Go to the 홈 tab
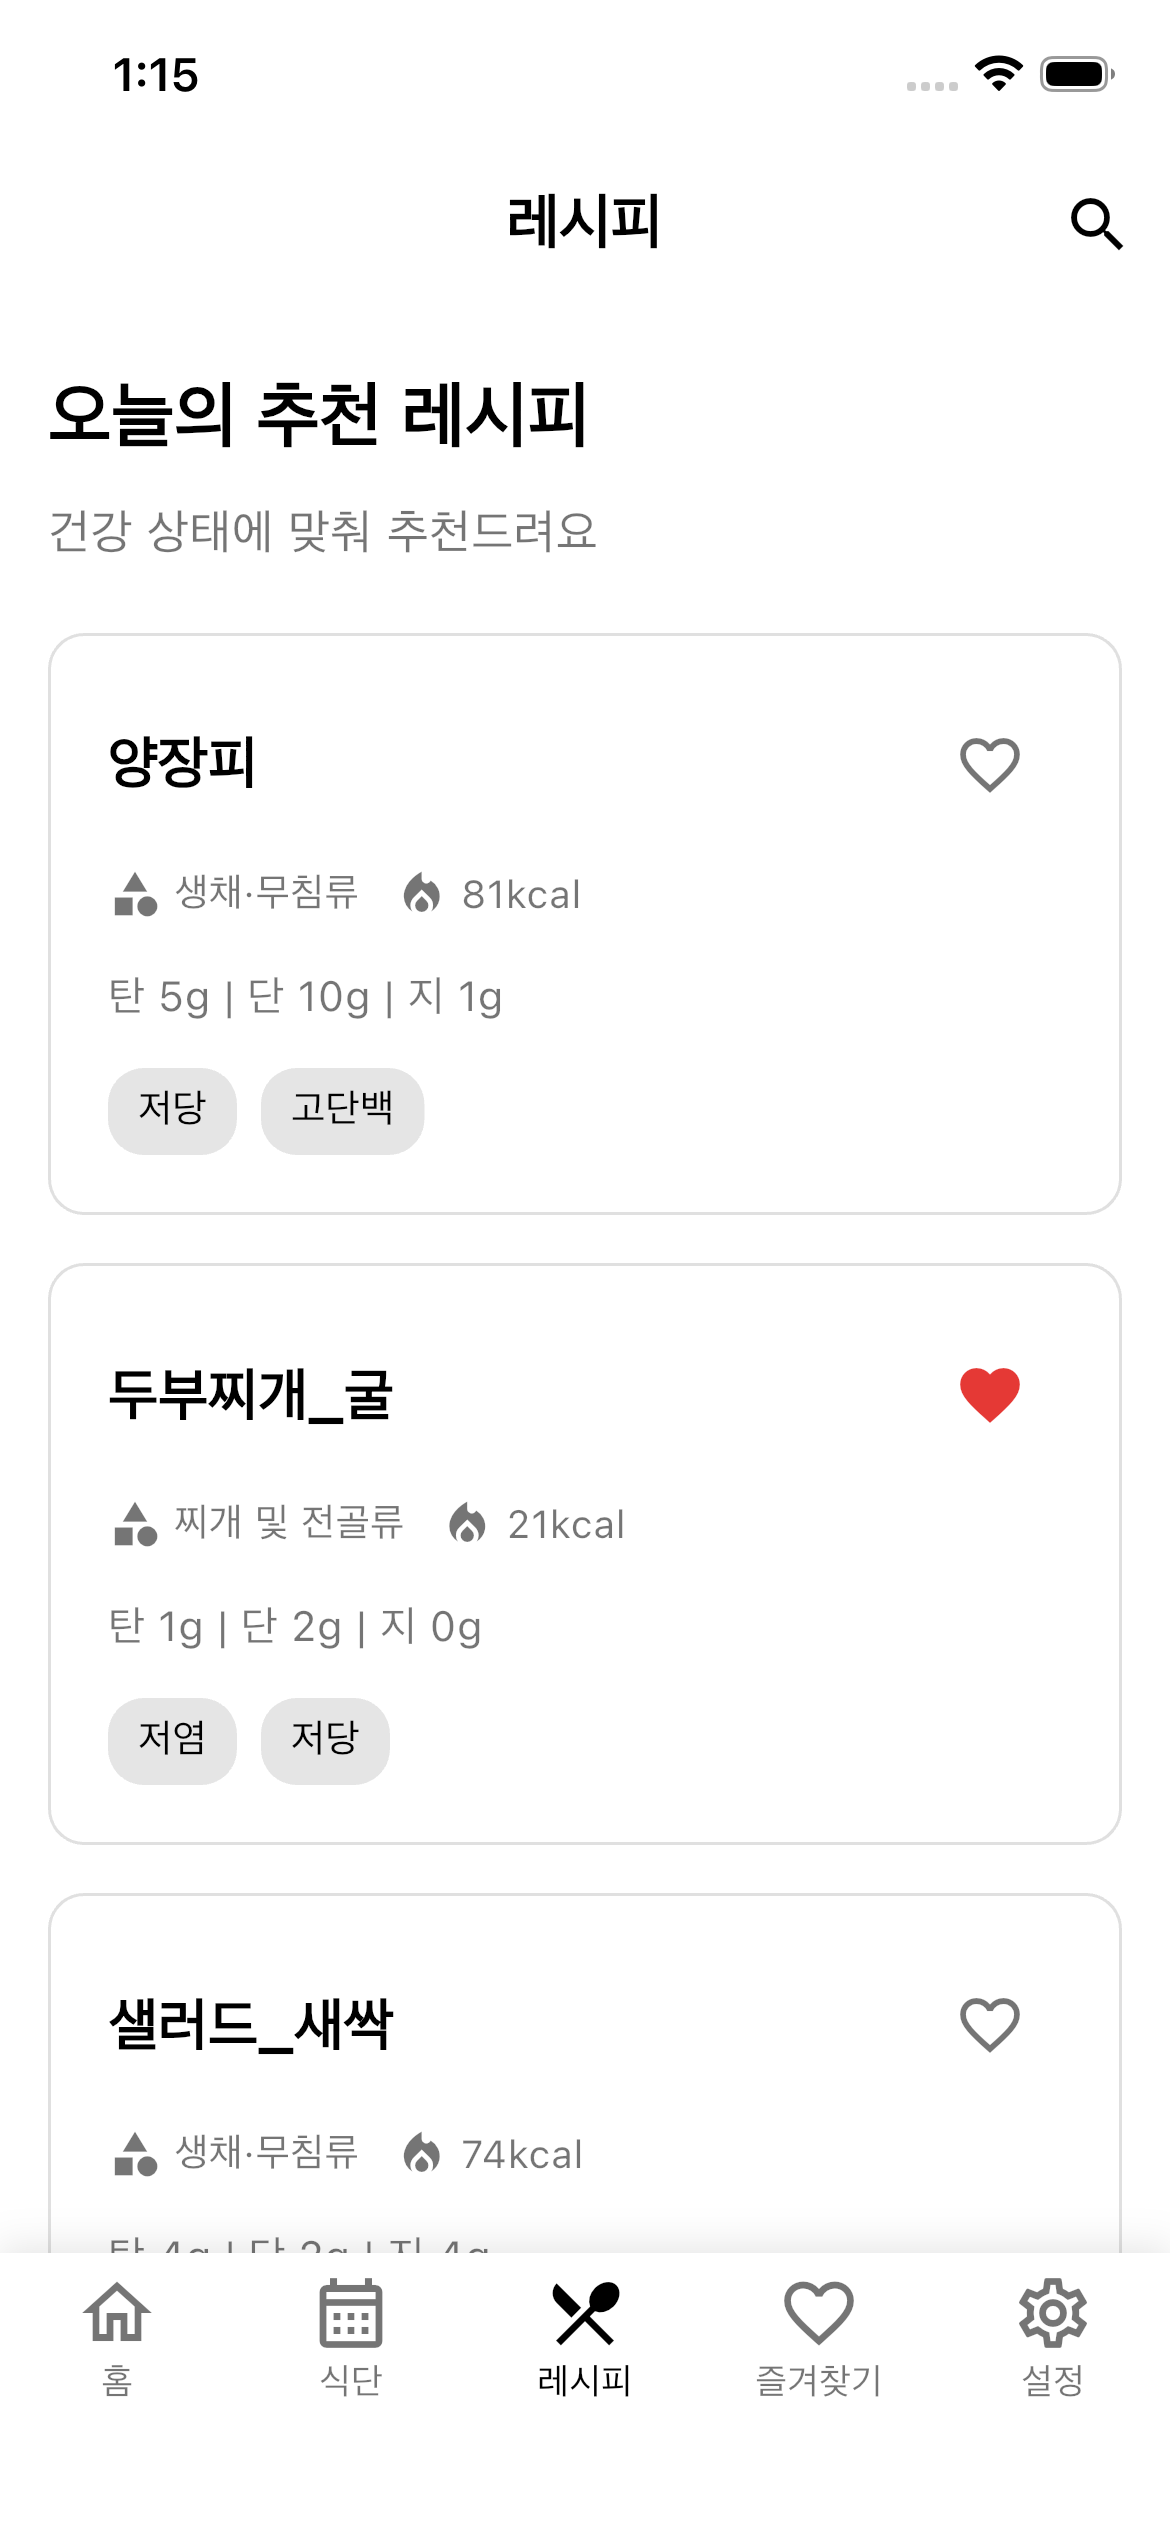The height and width of the screenshot is (2532, 1170). point(117,2338)
